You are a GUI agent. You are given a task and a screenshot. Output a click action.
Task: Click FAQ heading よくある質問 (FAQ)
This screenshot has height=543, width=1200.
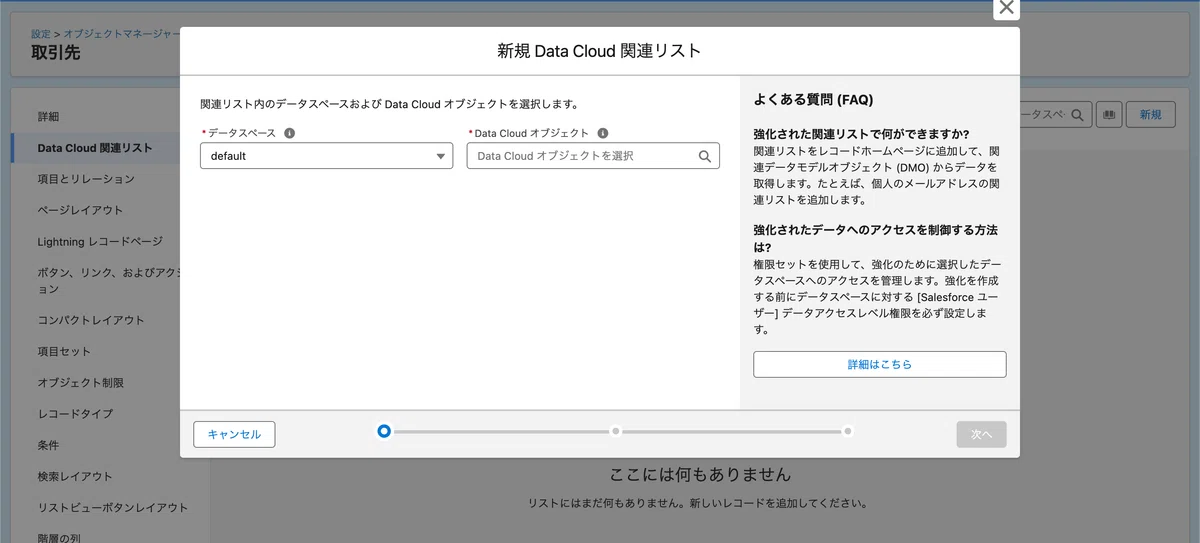[x=813, y=100]
